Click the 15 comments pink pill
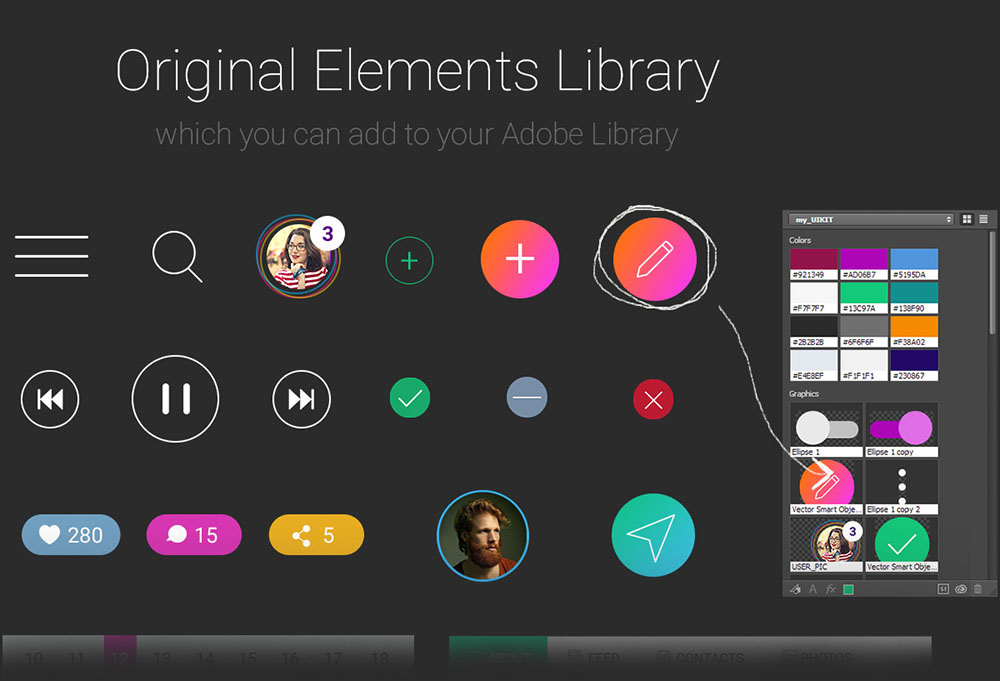The image size is (1000, 681). (194, 534)
